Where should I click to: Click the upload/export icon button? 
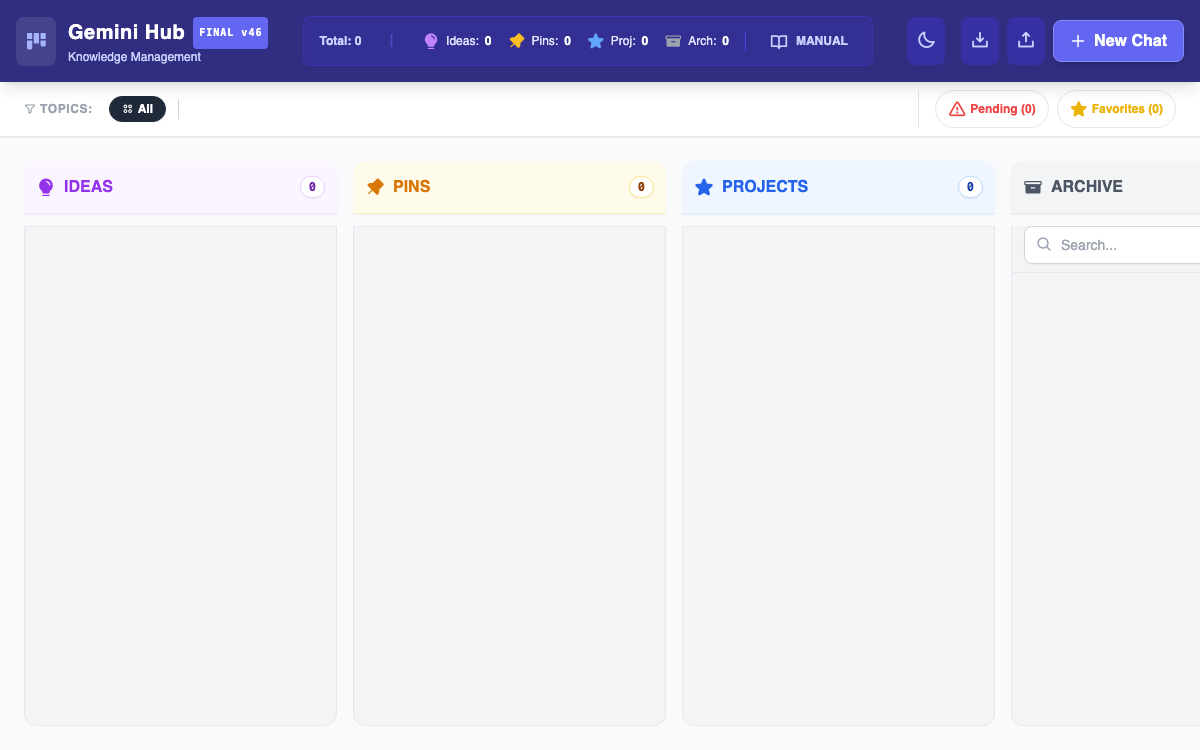click(x=1026, y=41)
